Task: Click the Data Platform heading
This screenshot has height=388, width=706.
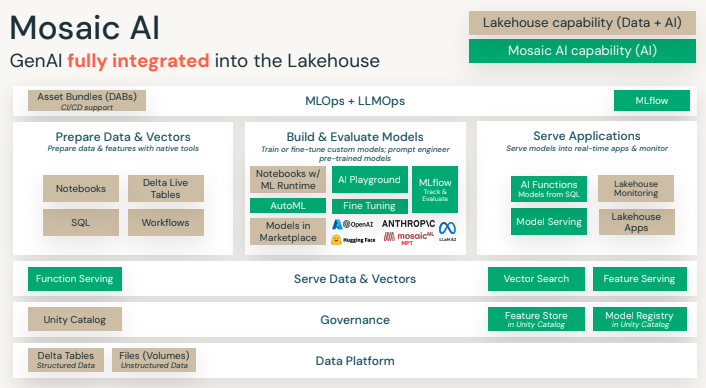Action: [355, 361]
